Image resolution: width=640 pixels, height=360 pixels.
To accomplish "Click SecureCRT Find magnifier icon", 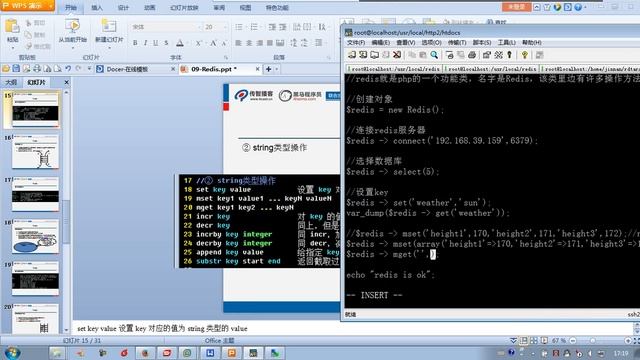I will pos(434,55).
